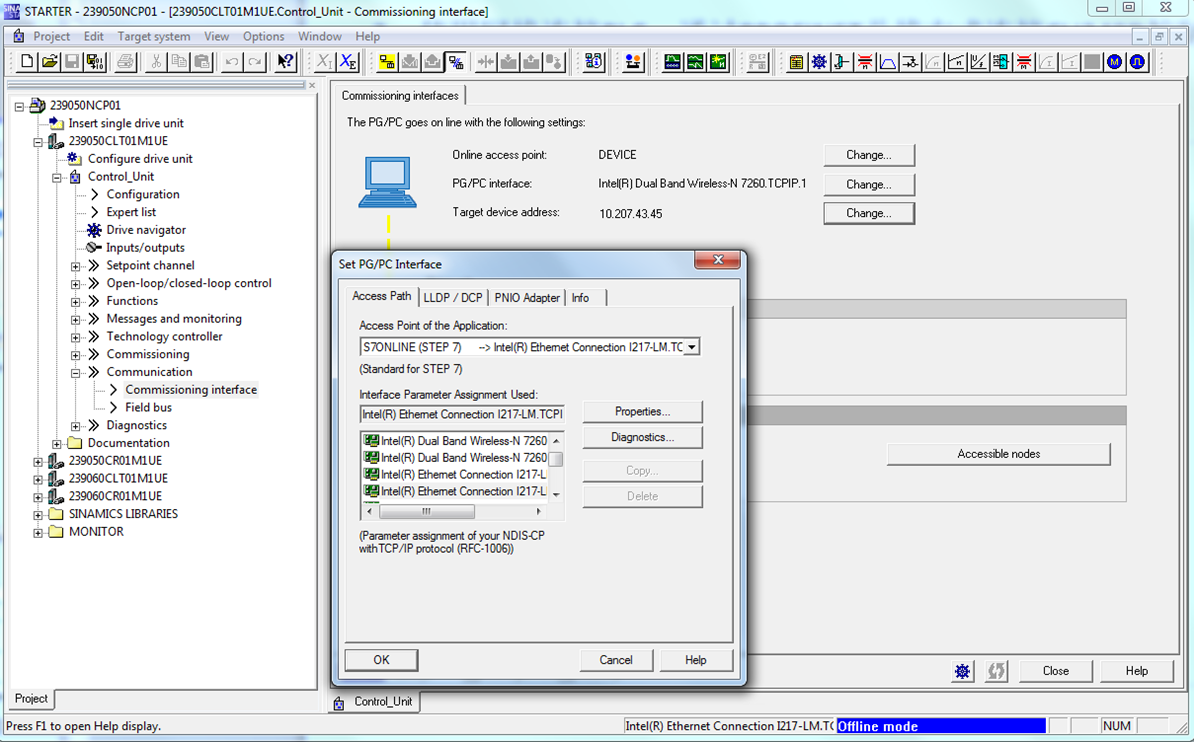Image resolution: width=1194 pixels, height=742 pixels.
Task: Activate the context help arrow-question icon
Action: pyautogui.click(x=286, y=62)
